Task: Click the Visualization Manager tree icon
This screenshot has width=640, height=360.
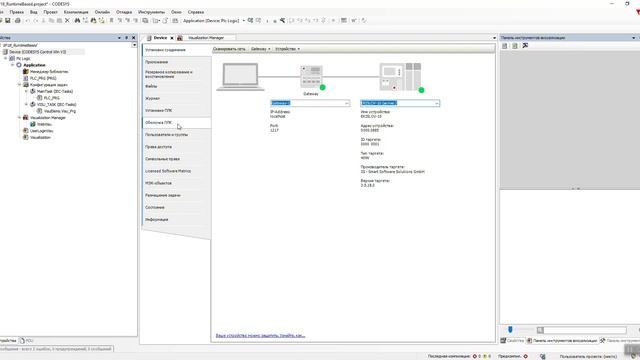Action: 26,118
